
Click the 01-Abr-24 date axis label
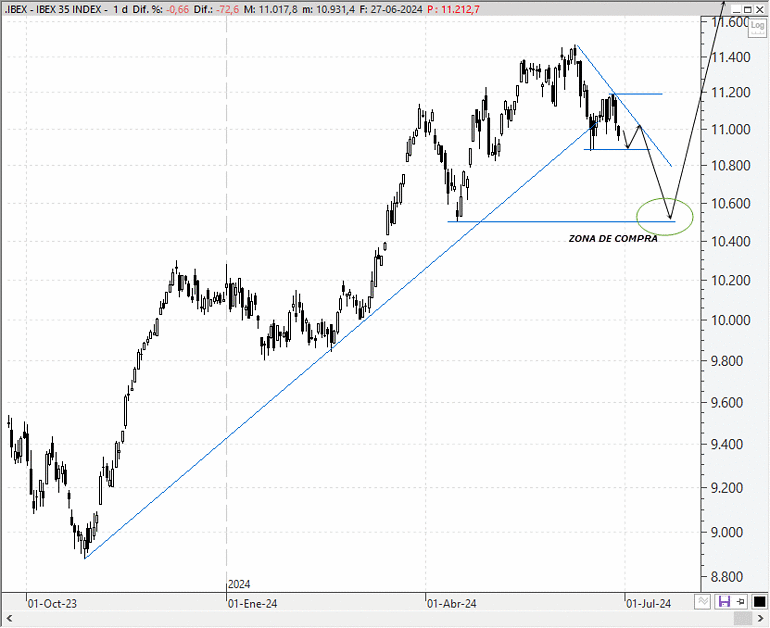click(x=452, y=603)
